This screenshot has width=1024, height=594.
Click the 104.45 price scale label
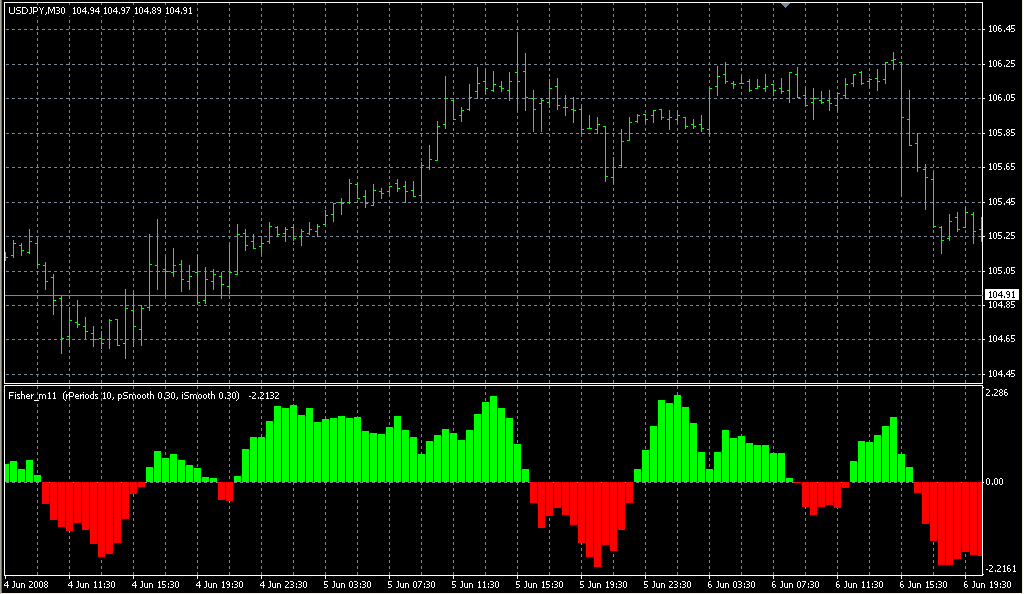(x=1001, y=374)
